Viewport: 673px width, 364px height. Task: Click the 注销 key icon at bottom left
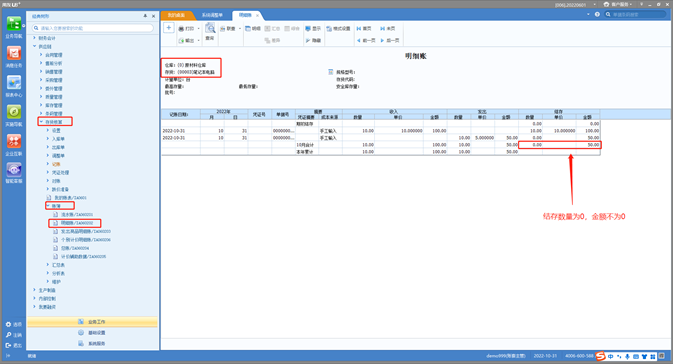[x=8, y=335]
